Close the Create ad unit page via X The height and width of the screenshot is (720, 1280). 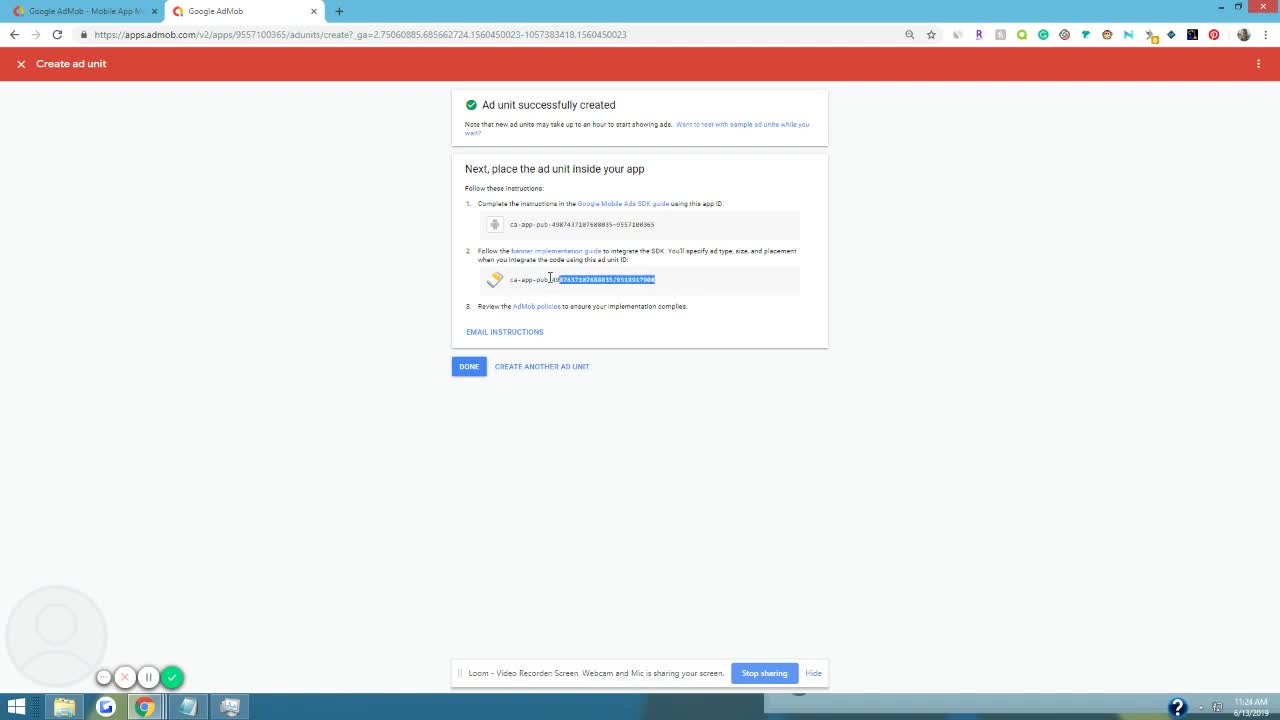coord(20,64)
